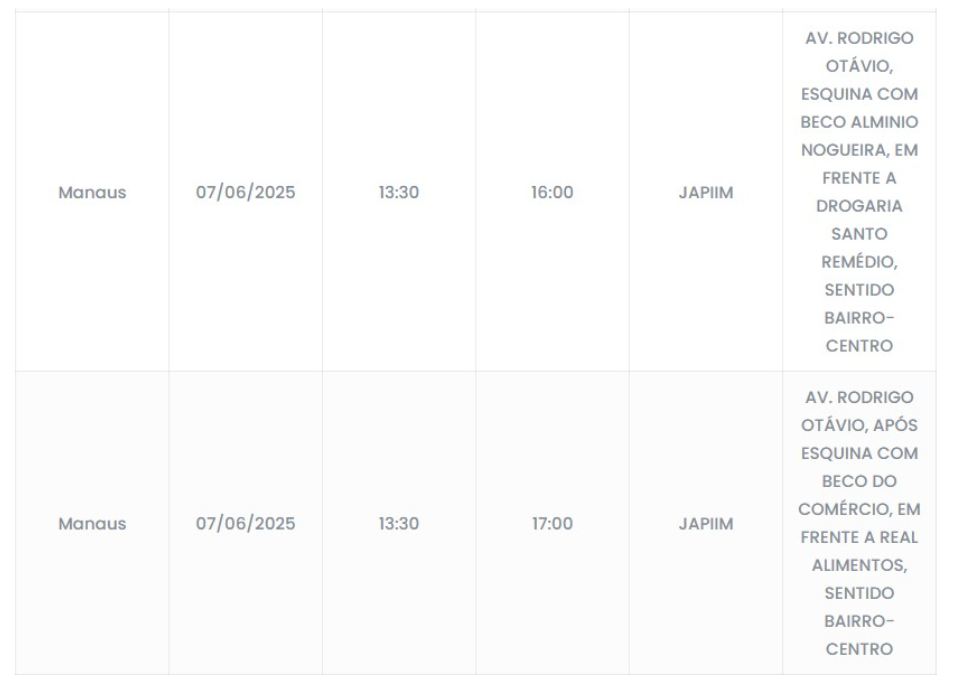Click the word REMÉDIO in the first address

[859, 262]
